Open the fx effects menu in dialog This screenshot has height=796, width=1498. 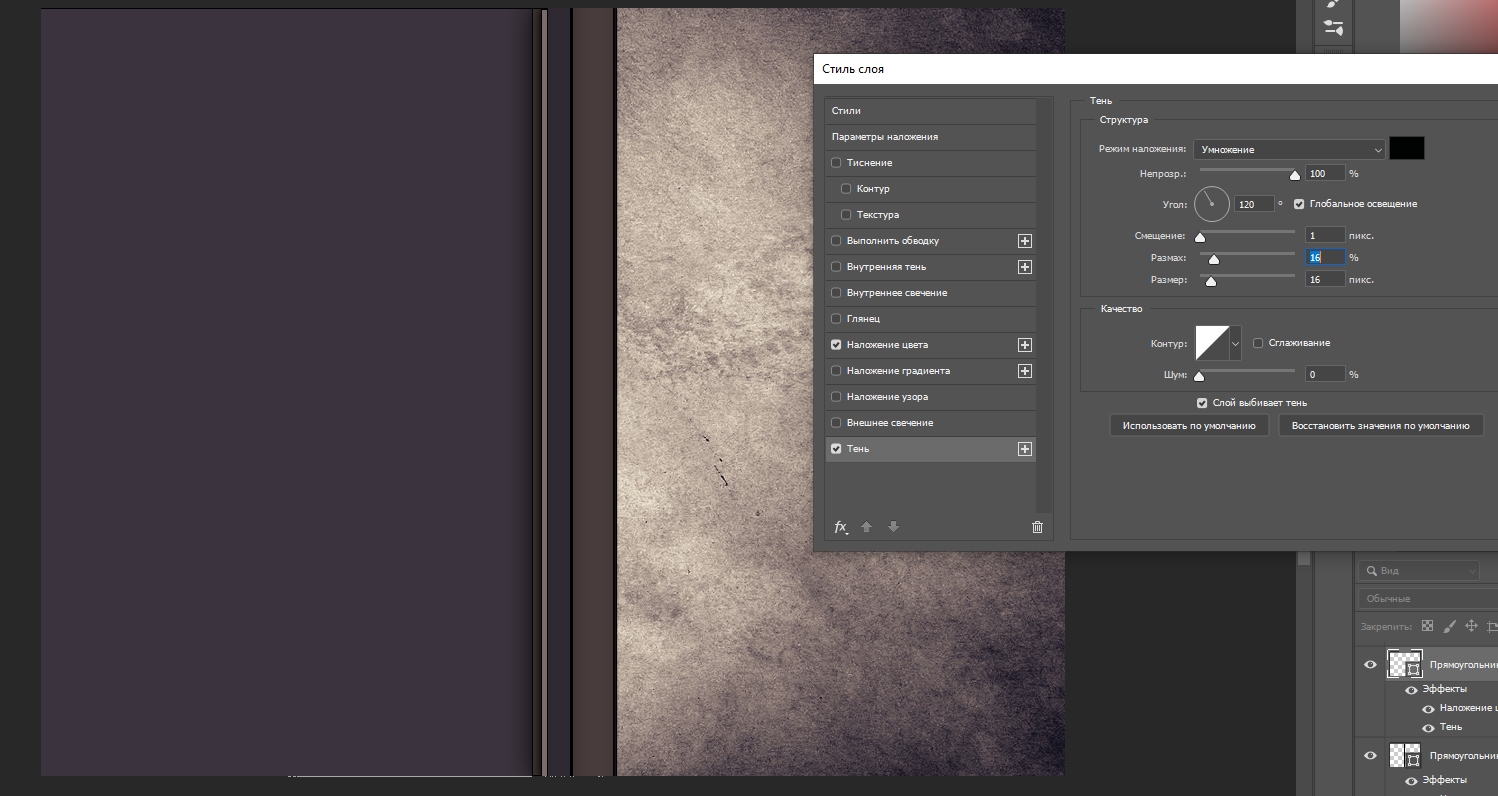[x=841, y=527]
